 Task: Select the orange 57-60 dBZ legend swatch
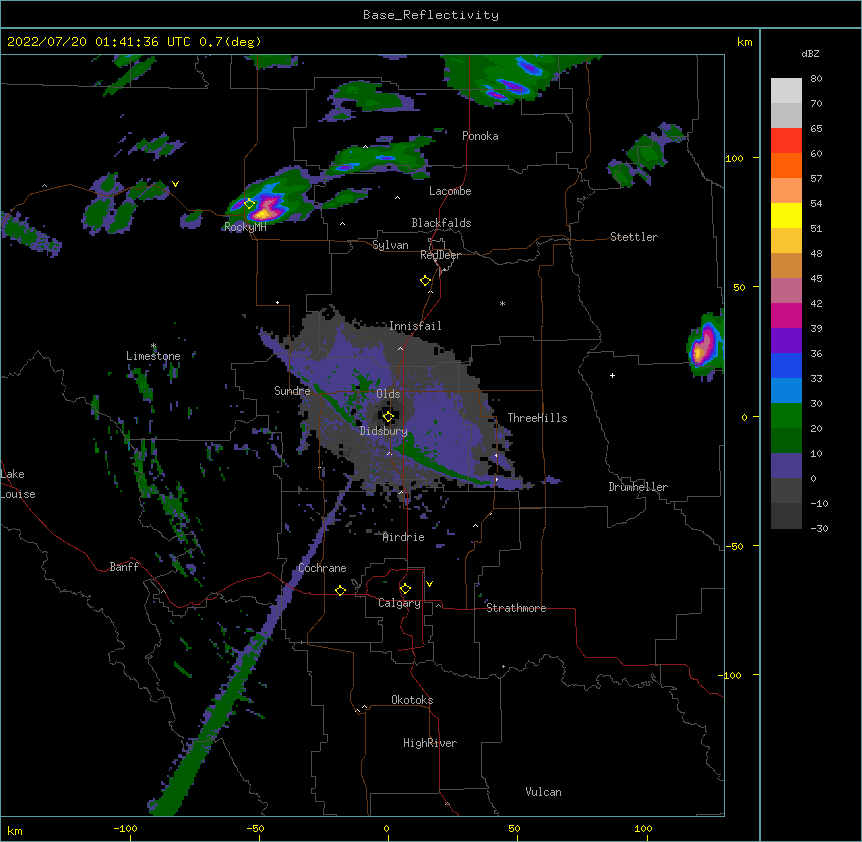coord(786,165)
